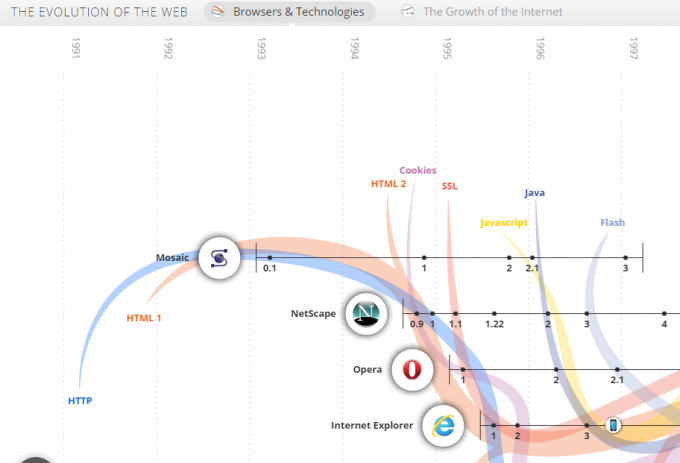Click the Internet Explorer name label
Screen dimensions: 680x463
click(x=372, y=425)
